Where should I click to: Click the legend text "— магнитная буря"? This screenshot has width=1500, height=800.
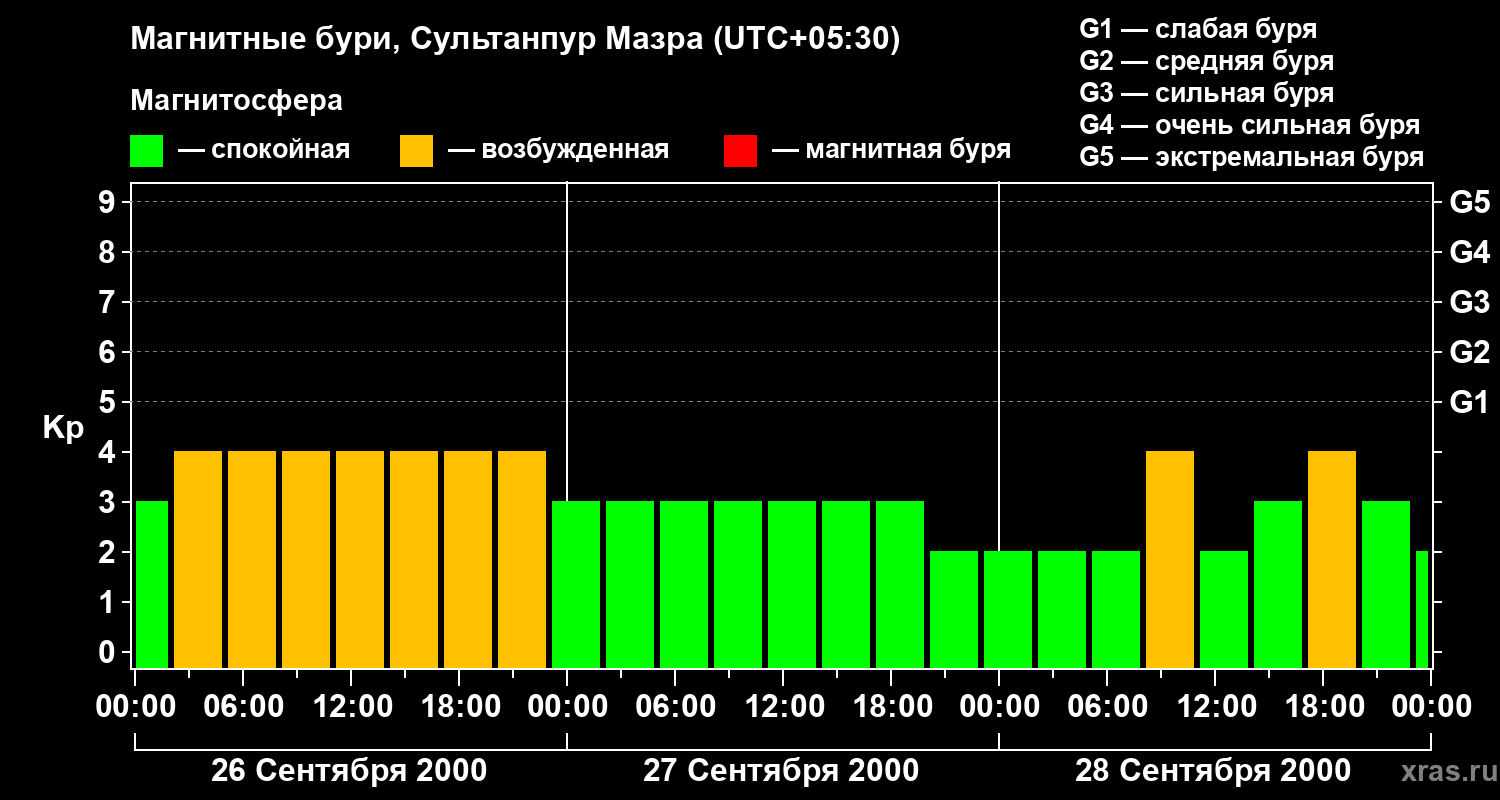coord(891,151)
